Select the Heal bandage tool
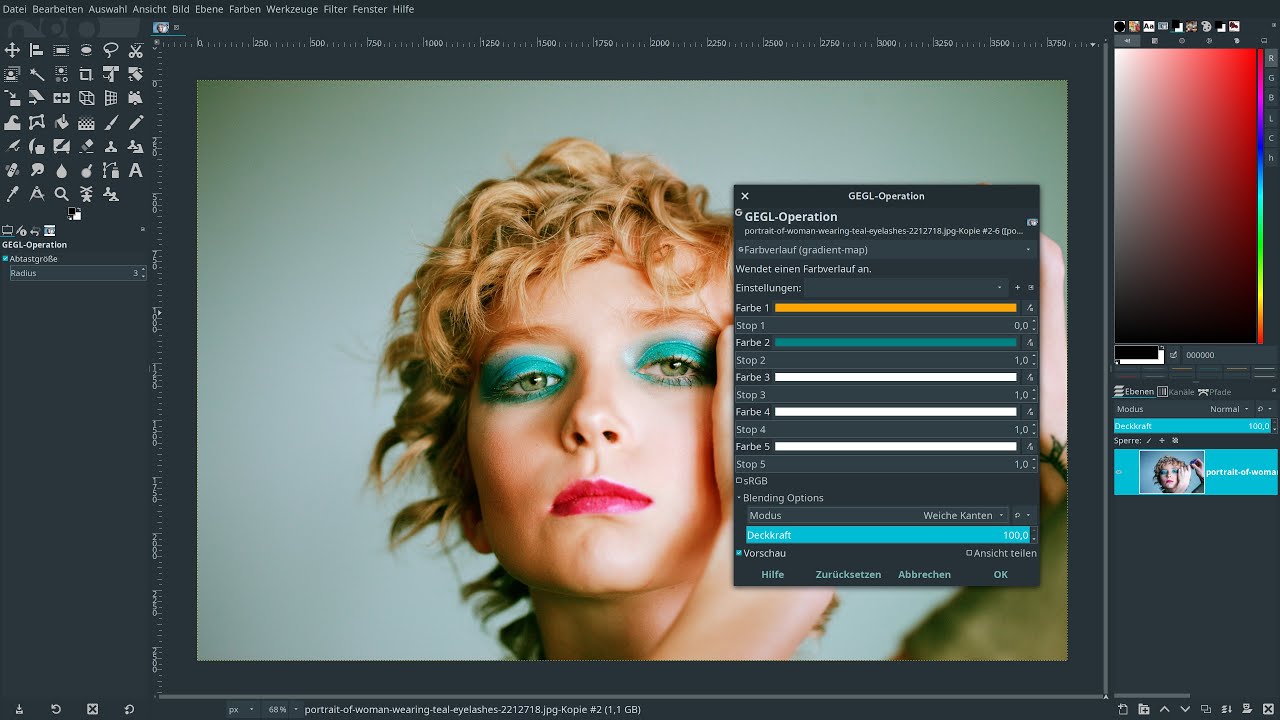Screen dimensions: 1280x720 coord(12,171)
